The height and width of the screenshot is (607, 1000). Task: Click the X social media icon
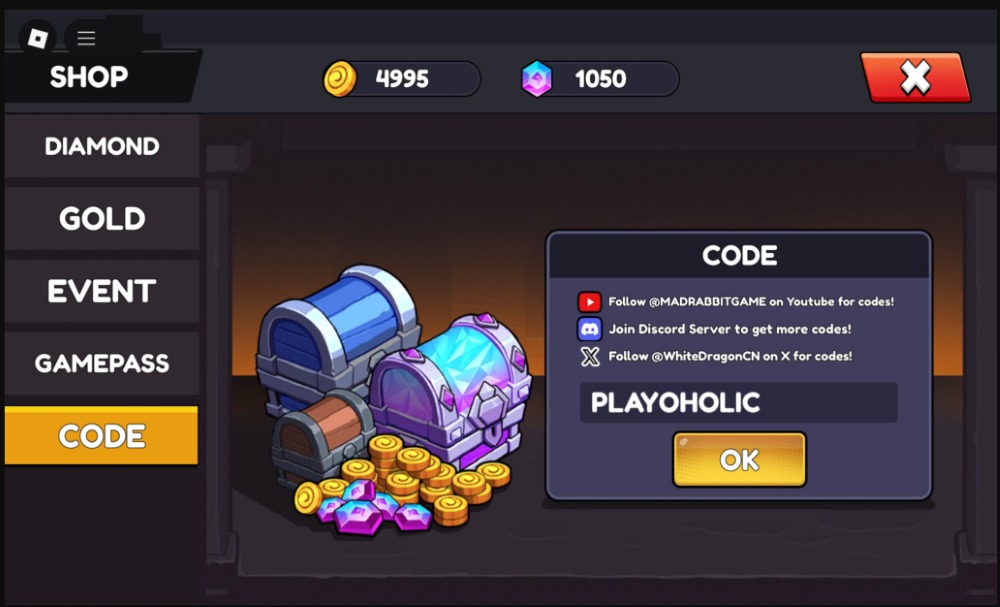point(590,356)
